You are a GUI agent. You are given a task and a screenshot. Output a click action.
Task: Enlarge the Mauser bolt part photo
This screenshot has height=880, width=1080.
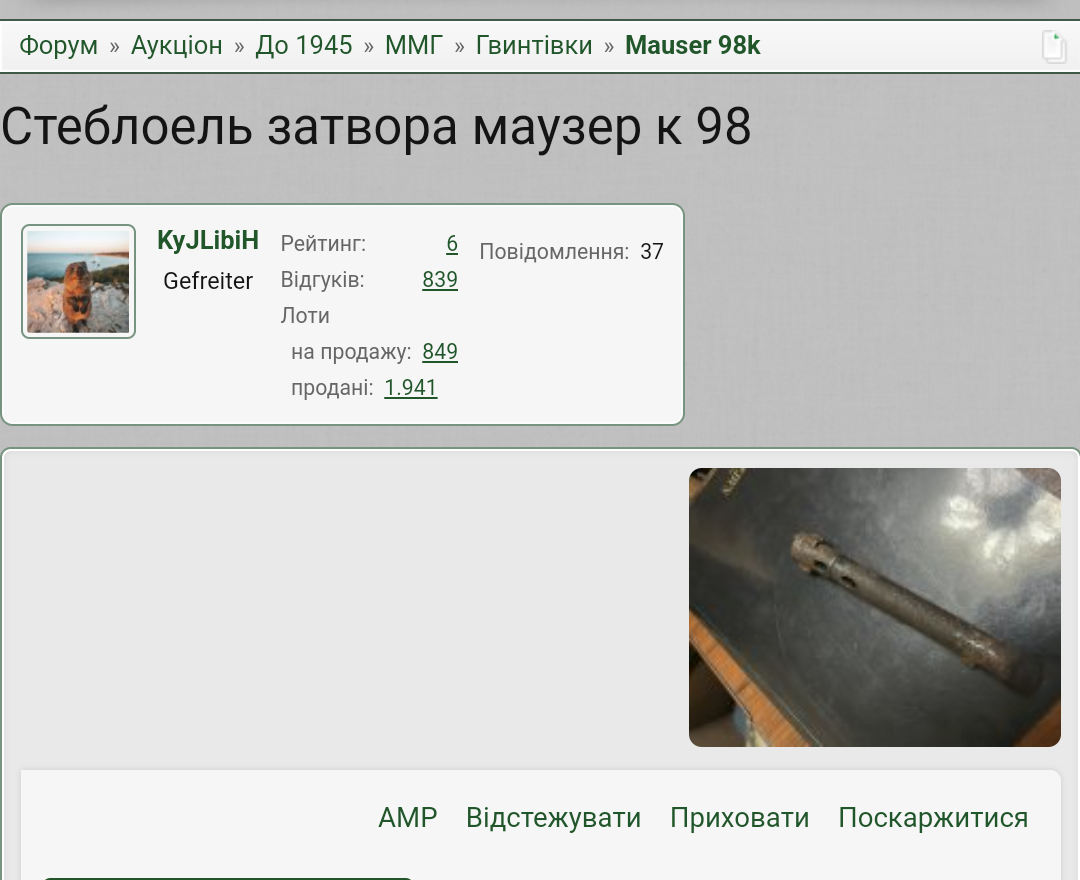[875, 607]
